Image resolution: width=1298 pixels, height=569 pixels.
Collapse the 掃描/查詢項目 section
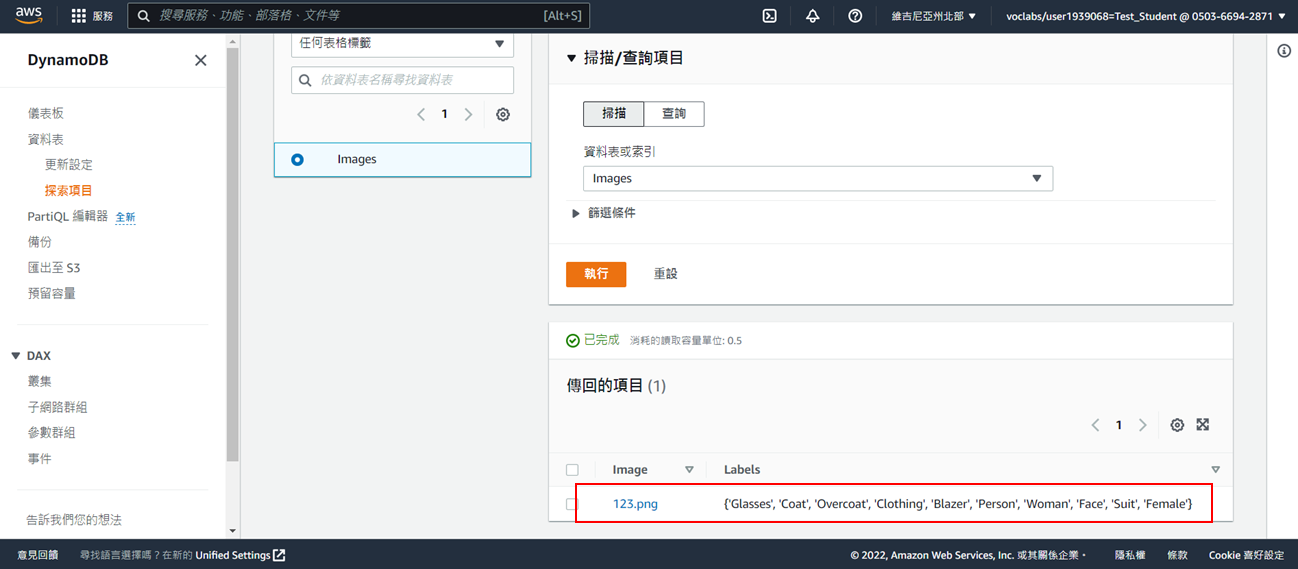(572, 58)
